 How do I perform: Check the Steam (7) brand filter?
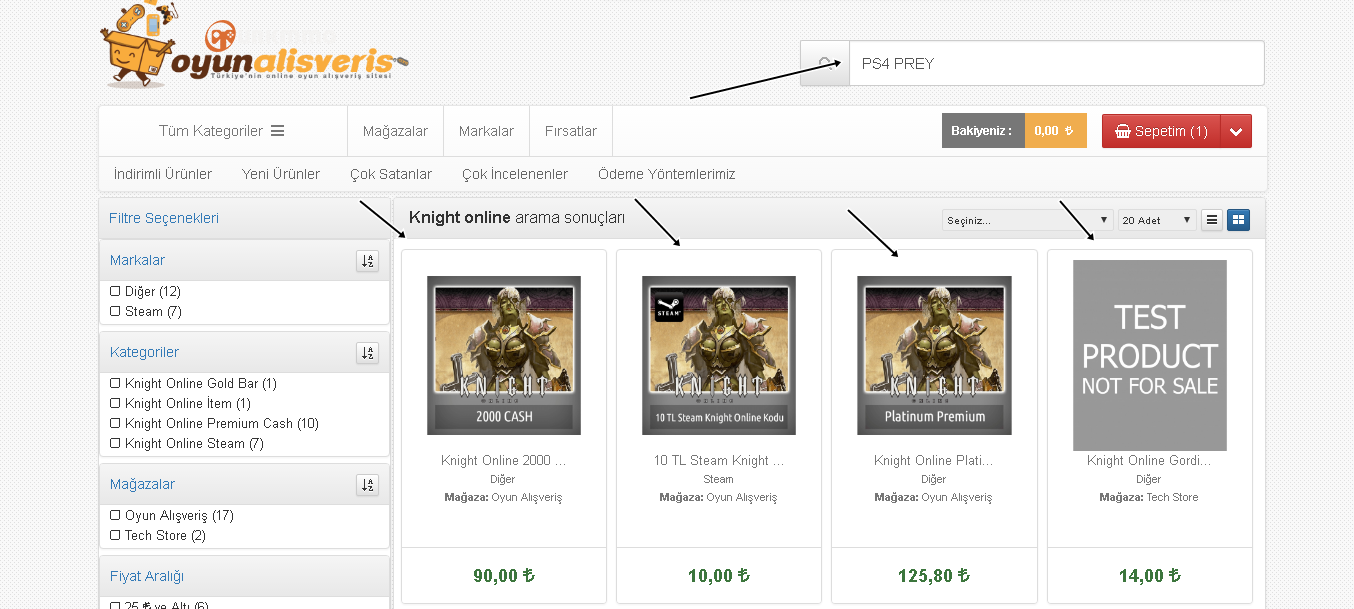pyautogui.click(x=115, y=312)
